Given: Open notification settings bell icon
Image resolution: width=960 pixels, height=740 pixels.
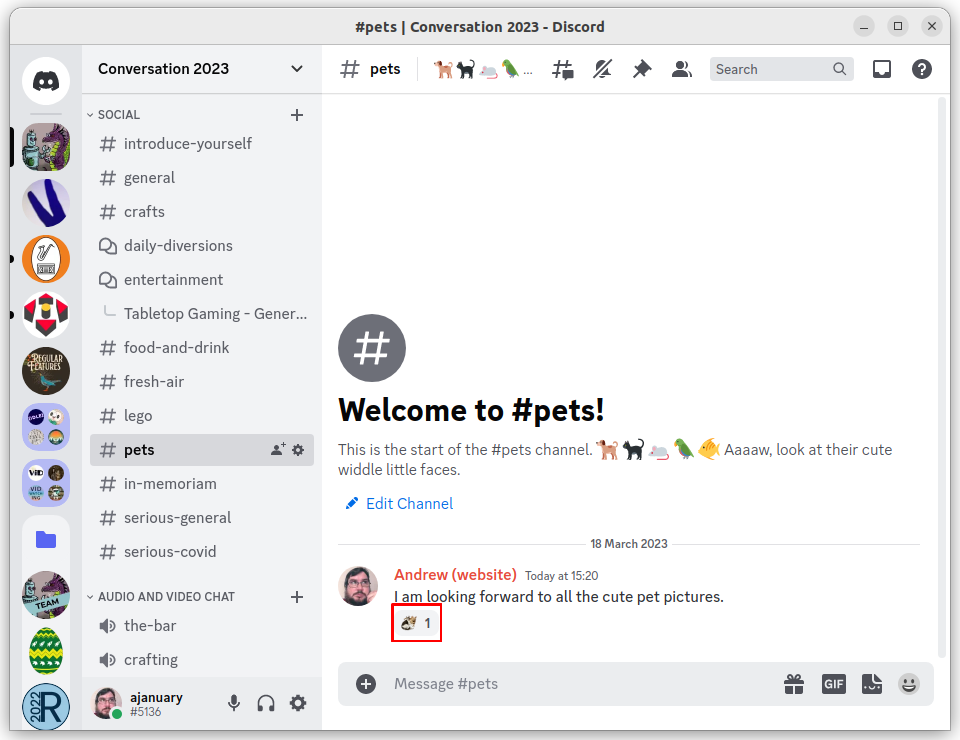Looking at the screenshot, I should 602,69.
